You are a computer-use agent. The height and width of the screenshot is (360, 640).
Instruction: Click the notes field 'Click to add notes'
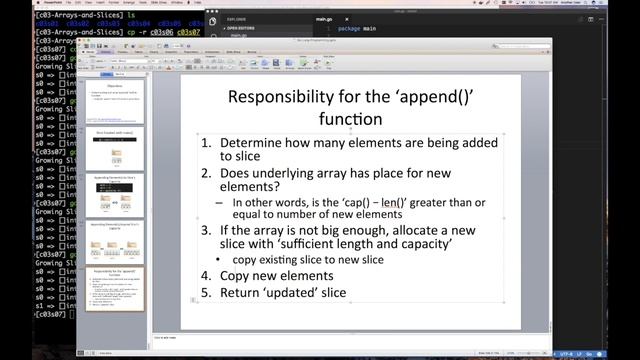[165, 338]
